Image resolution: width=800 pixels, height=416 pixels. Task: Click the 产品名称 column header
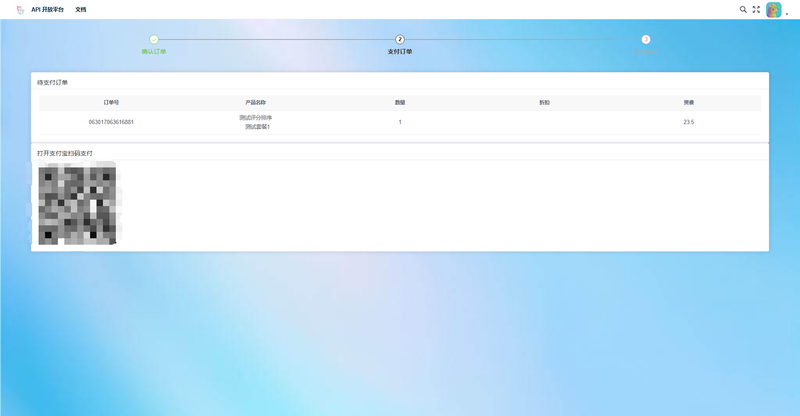point(256,103)
